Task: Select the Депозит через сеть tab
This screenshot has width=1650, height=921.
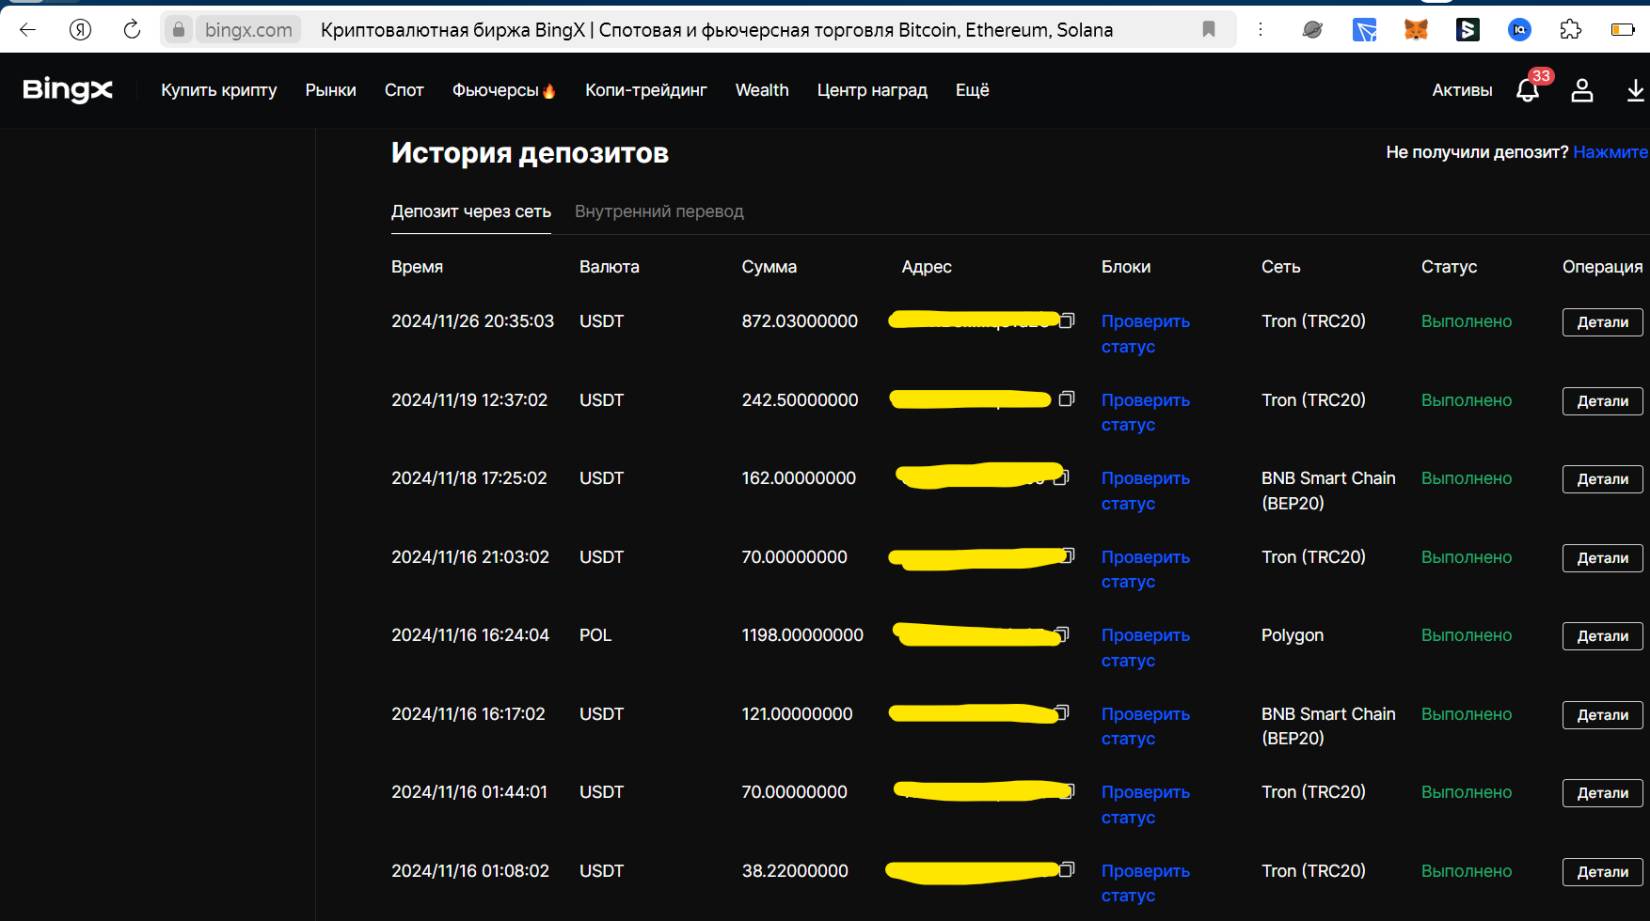Action: pos(471,211)
